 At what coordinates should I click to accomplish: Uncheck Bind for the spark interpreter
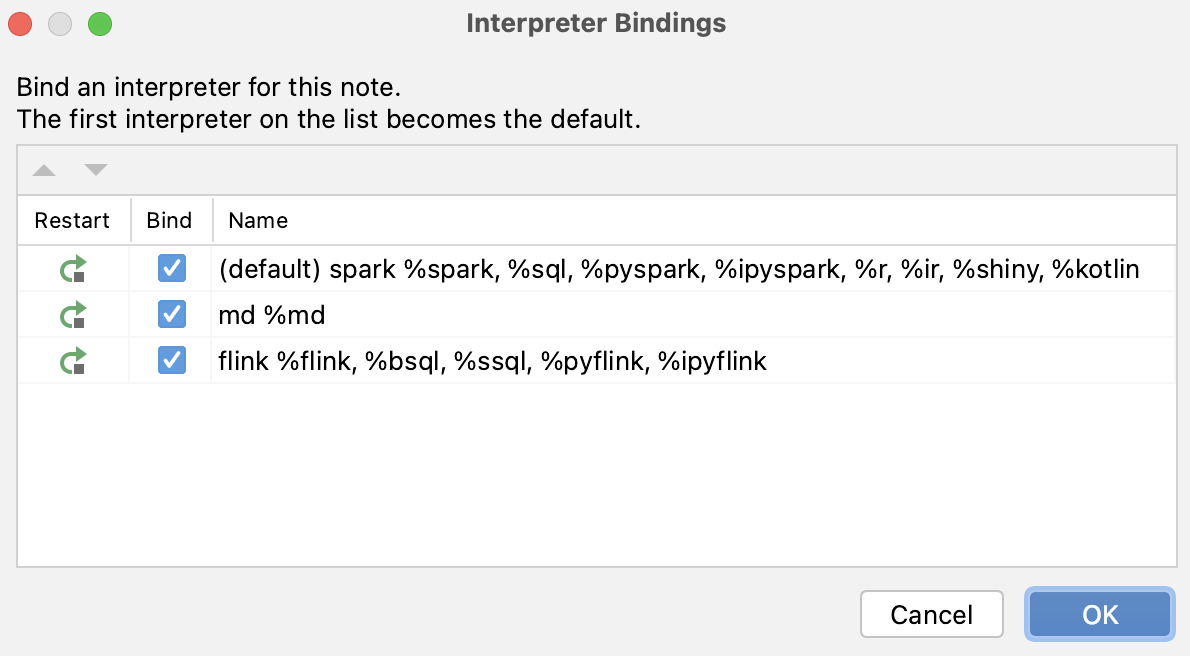172,268
